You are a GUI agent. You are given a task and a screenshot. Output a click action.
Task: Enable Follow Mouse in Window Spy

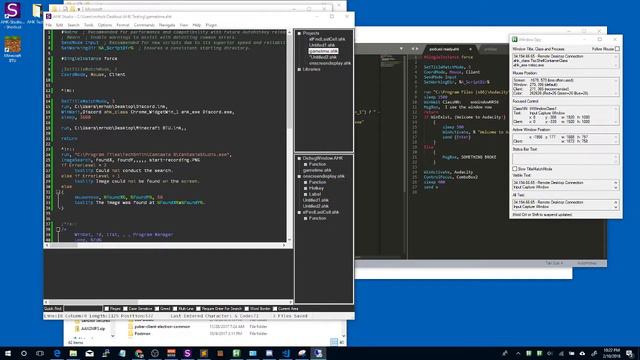coord(618,49)
